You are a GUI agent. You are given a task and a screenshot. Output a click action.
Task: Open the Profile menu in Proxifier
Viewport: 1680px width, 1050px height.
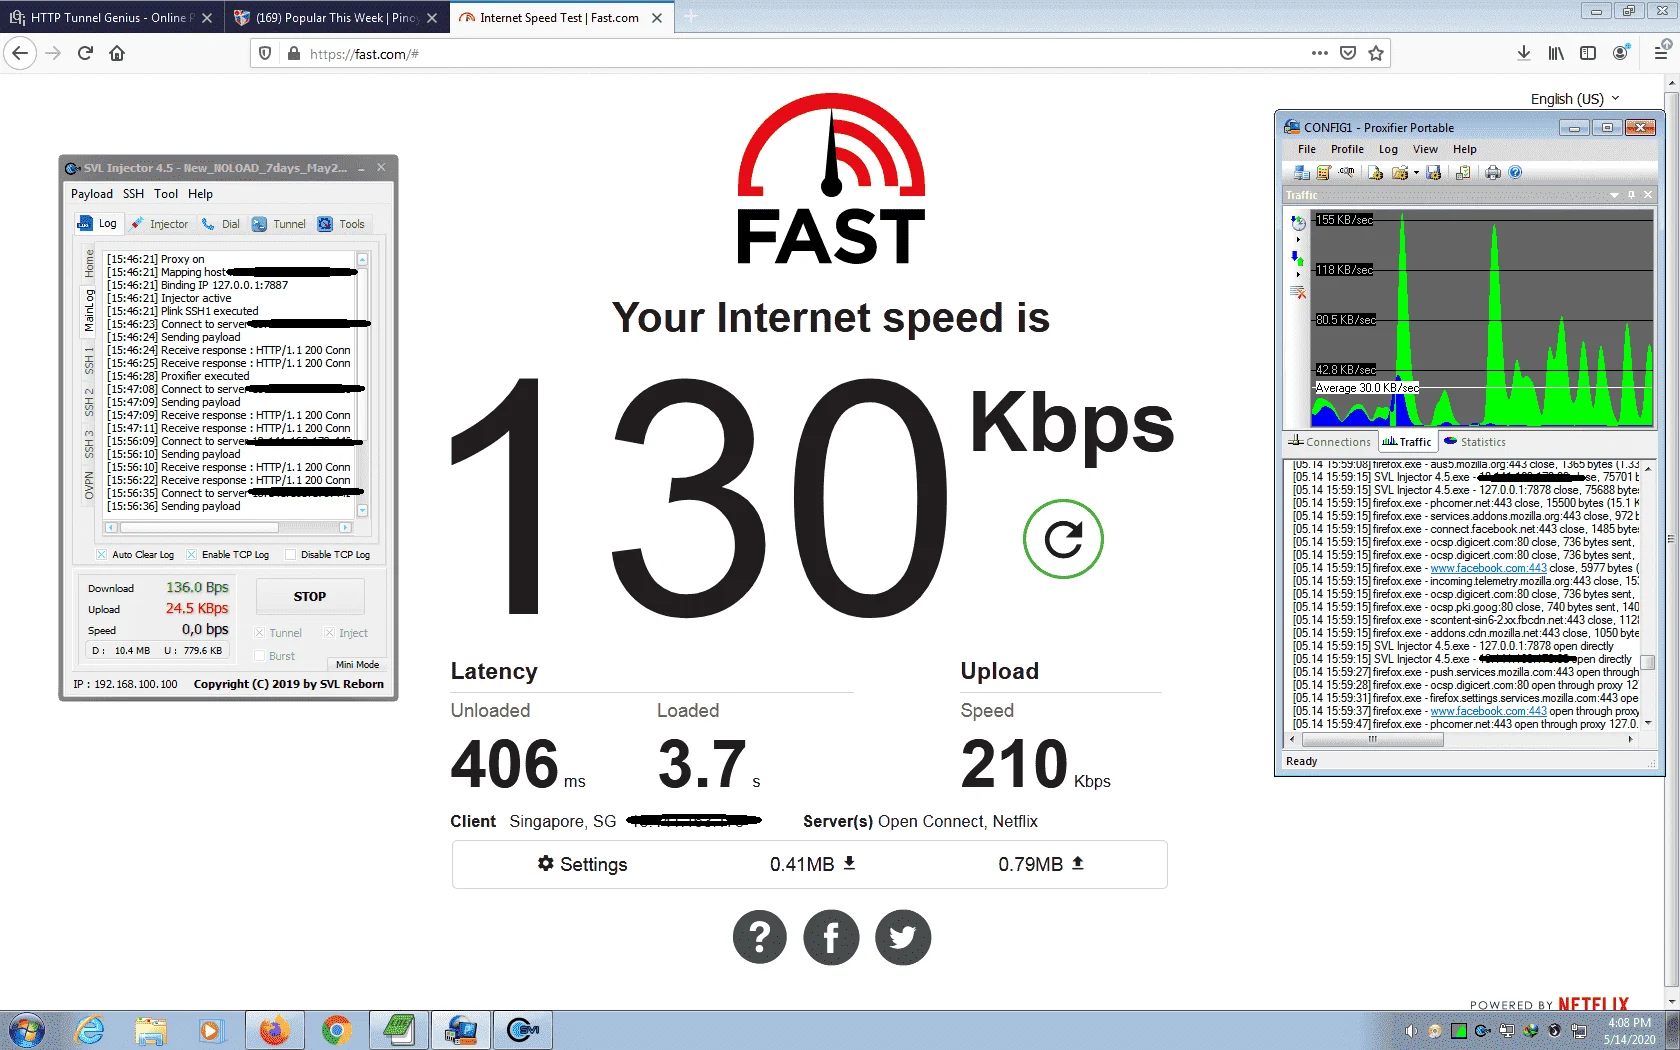[x=1347, y=149]
